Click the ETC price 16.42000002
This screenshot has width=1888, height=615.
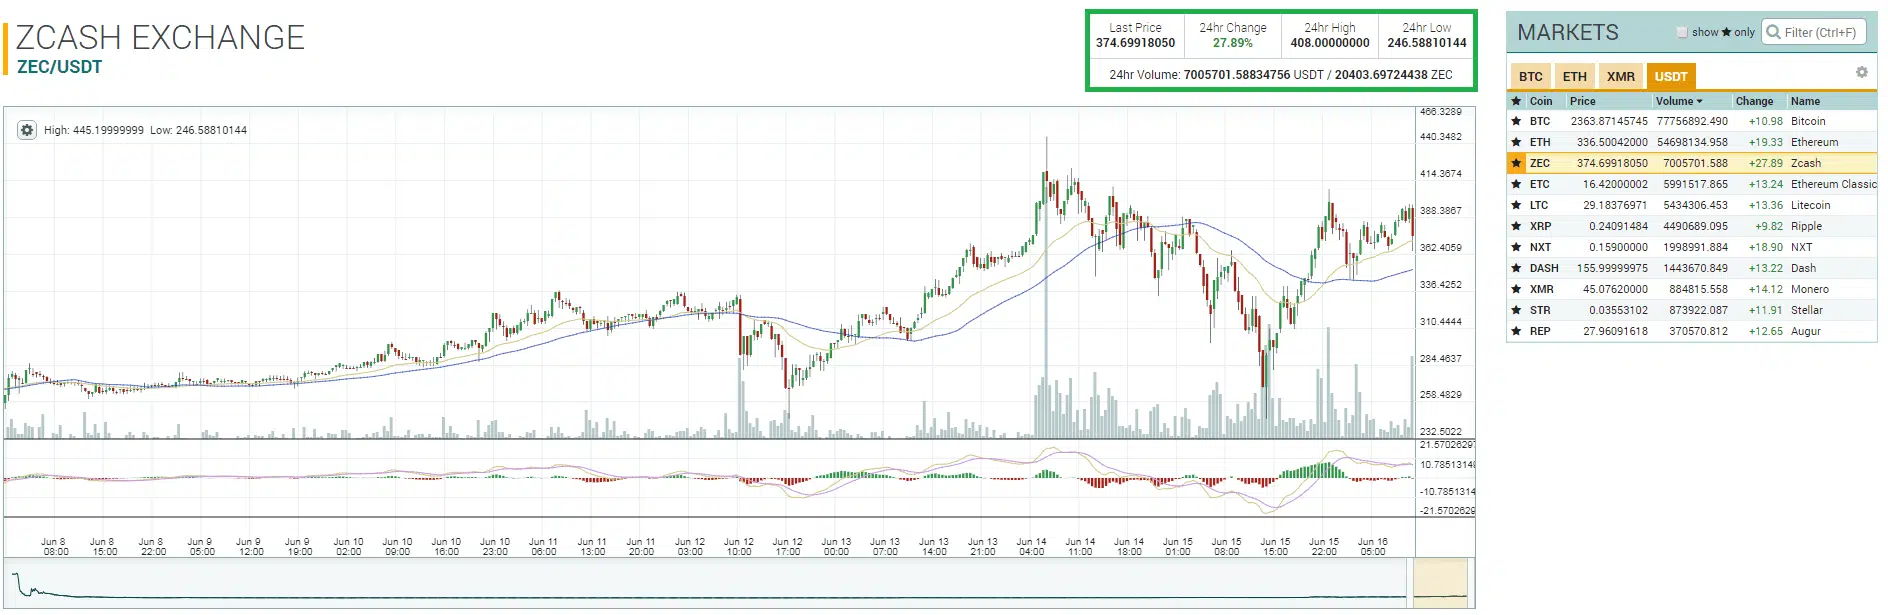1615,184
